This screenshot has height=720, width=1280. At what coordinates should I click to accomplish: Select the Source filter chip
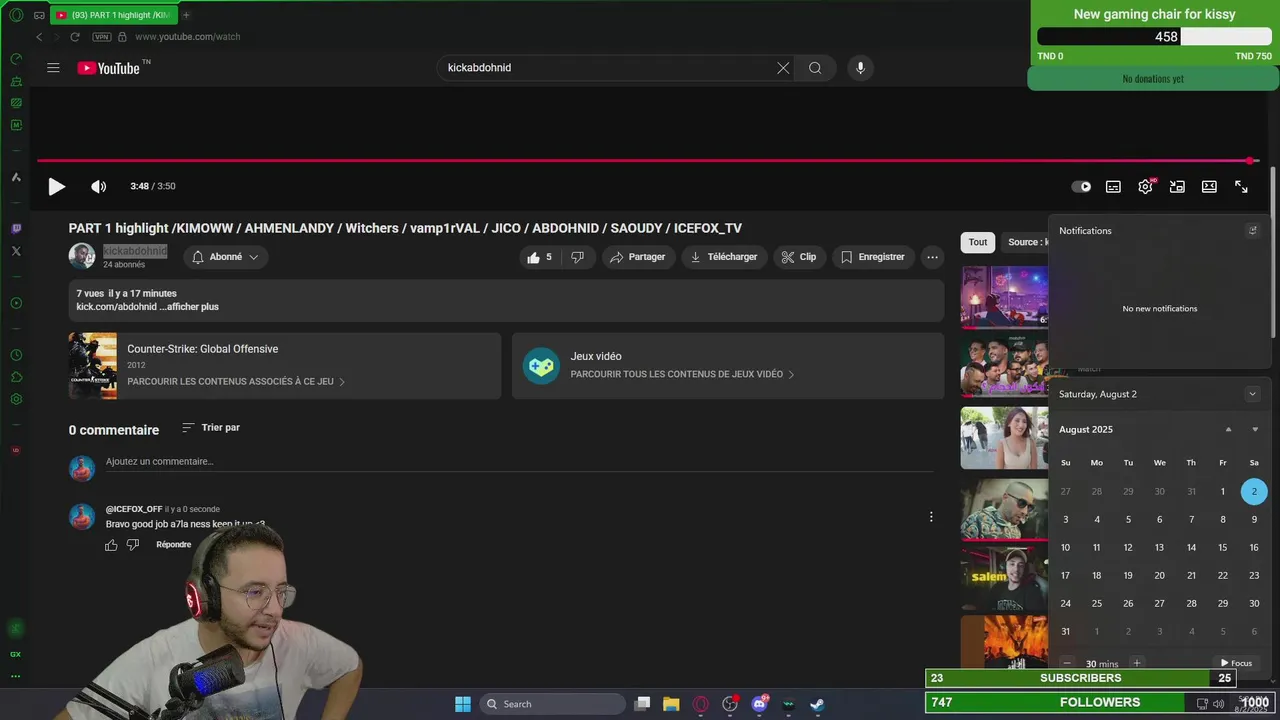[1025, 242]
